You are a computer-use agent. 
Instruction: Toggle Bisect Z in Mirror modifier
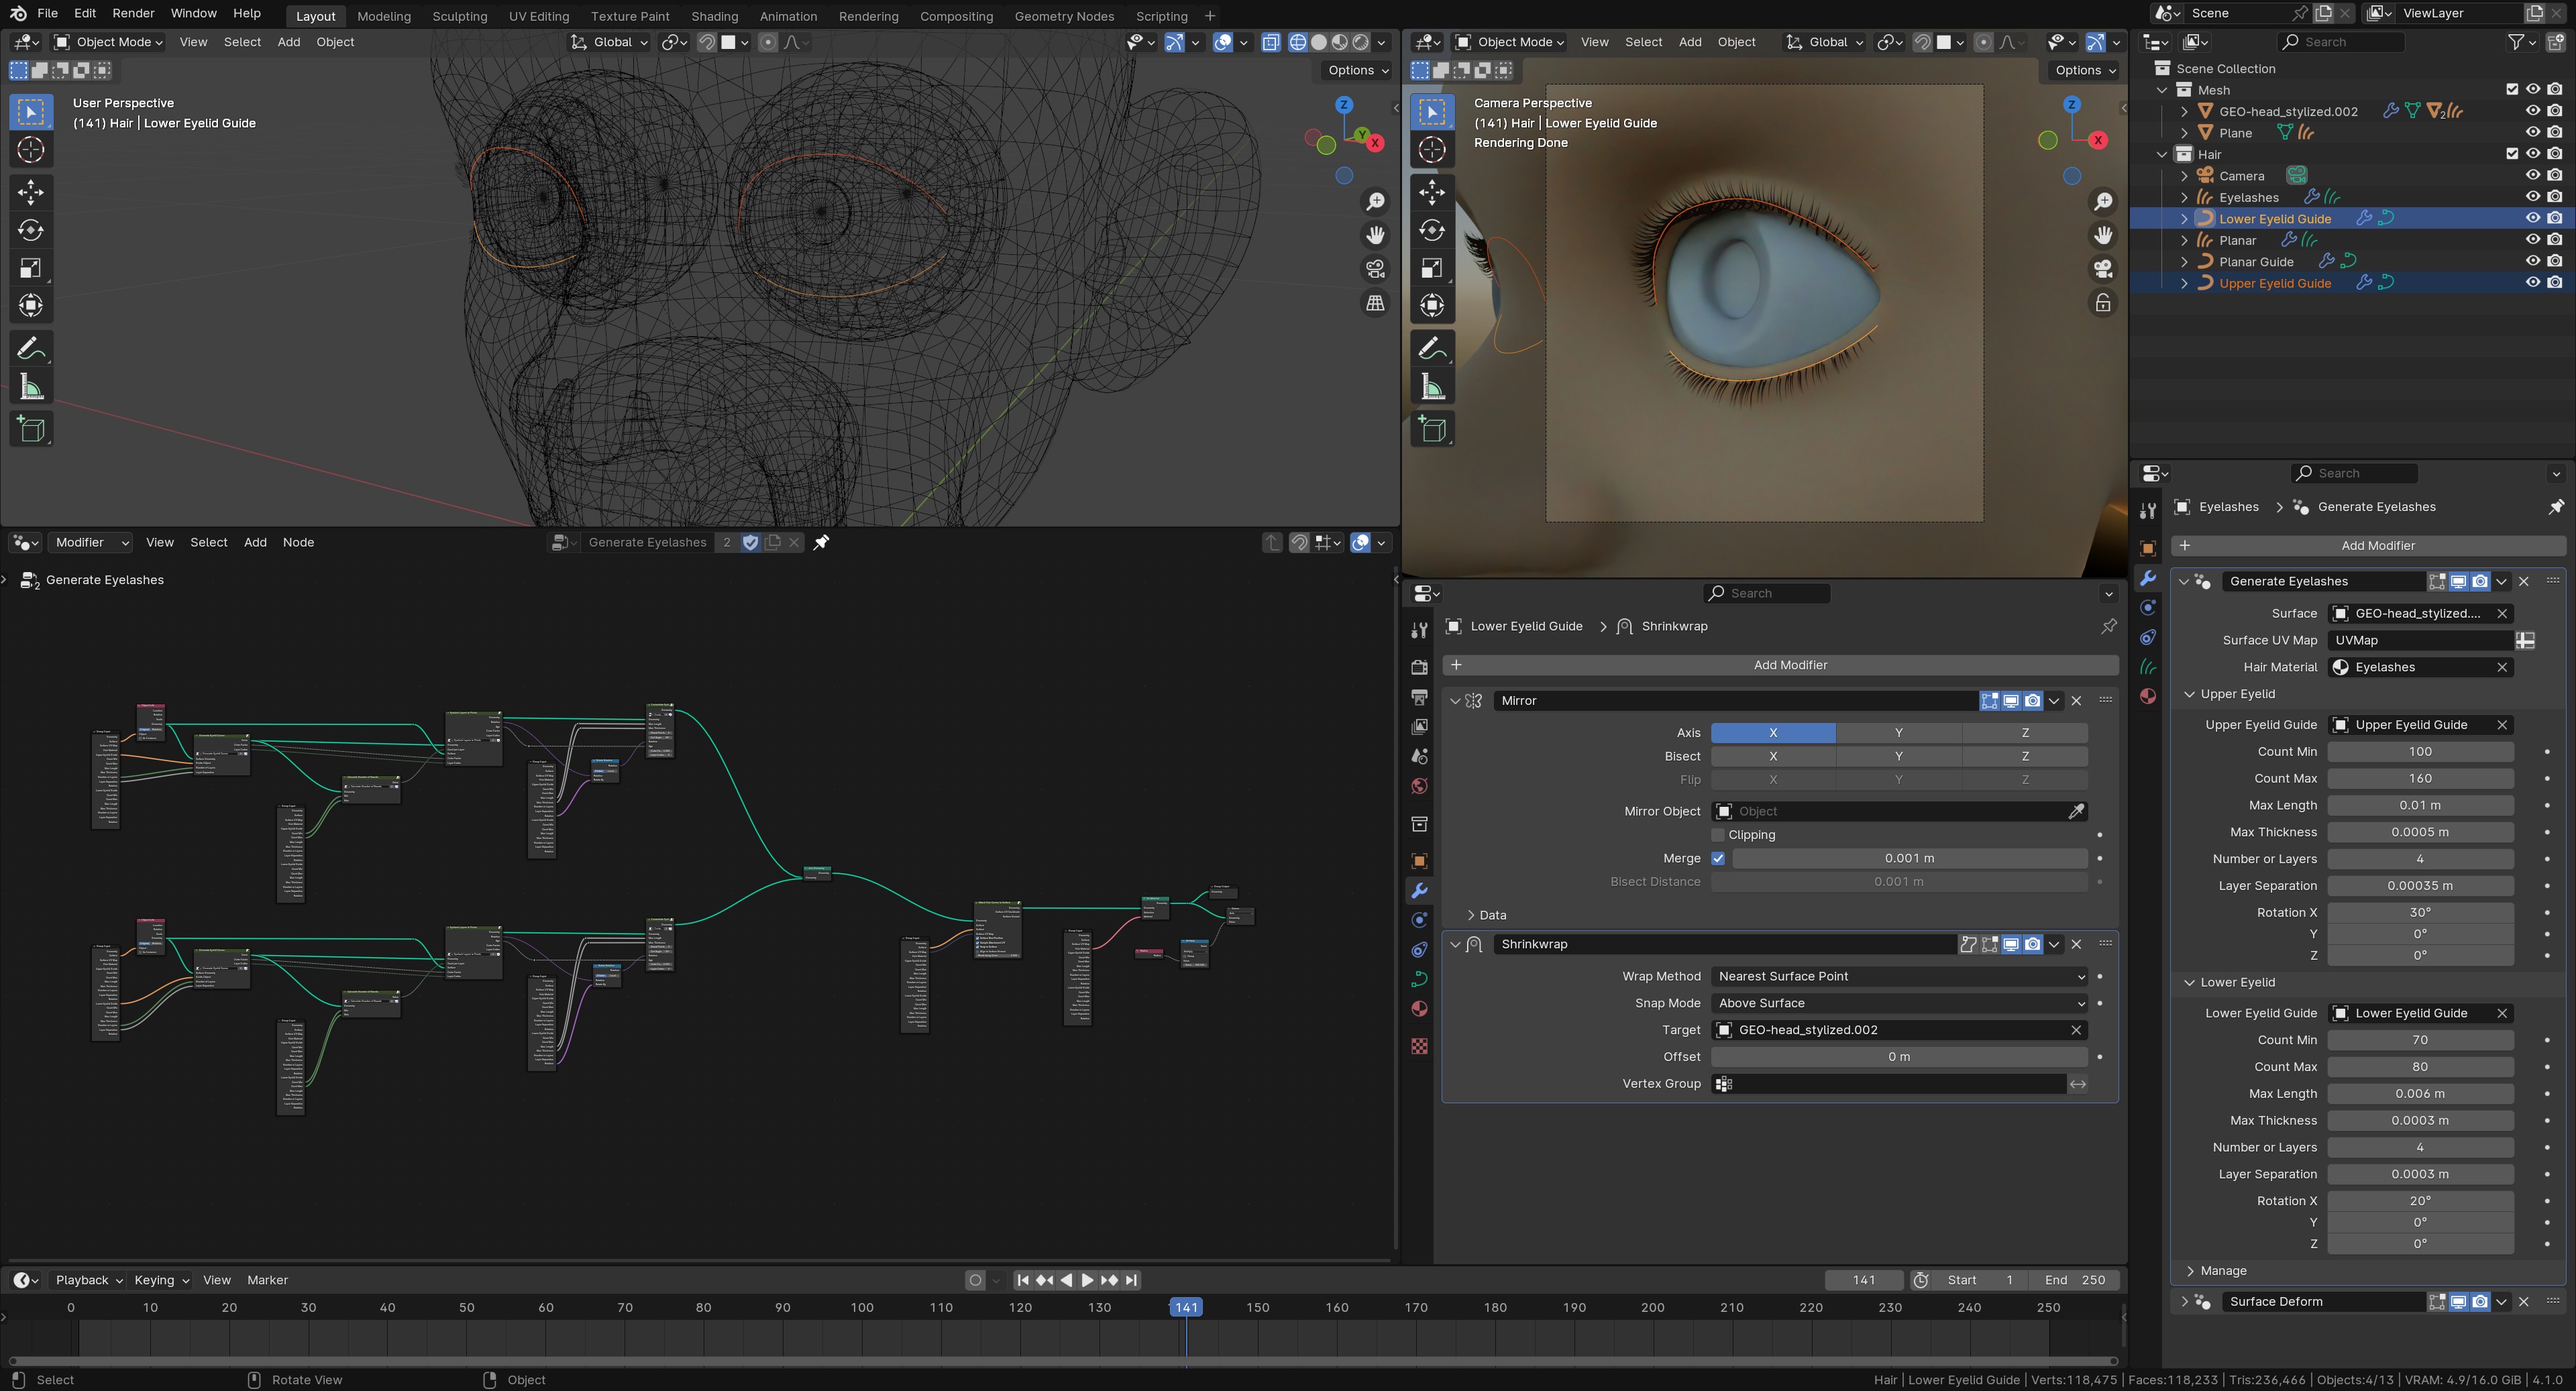pyautogui.click(x=2025, y=756)
